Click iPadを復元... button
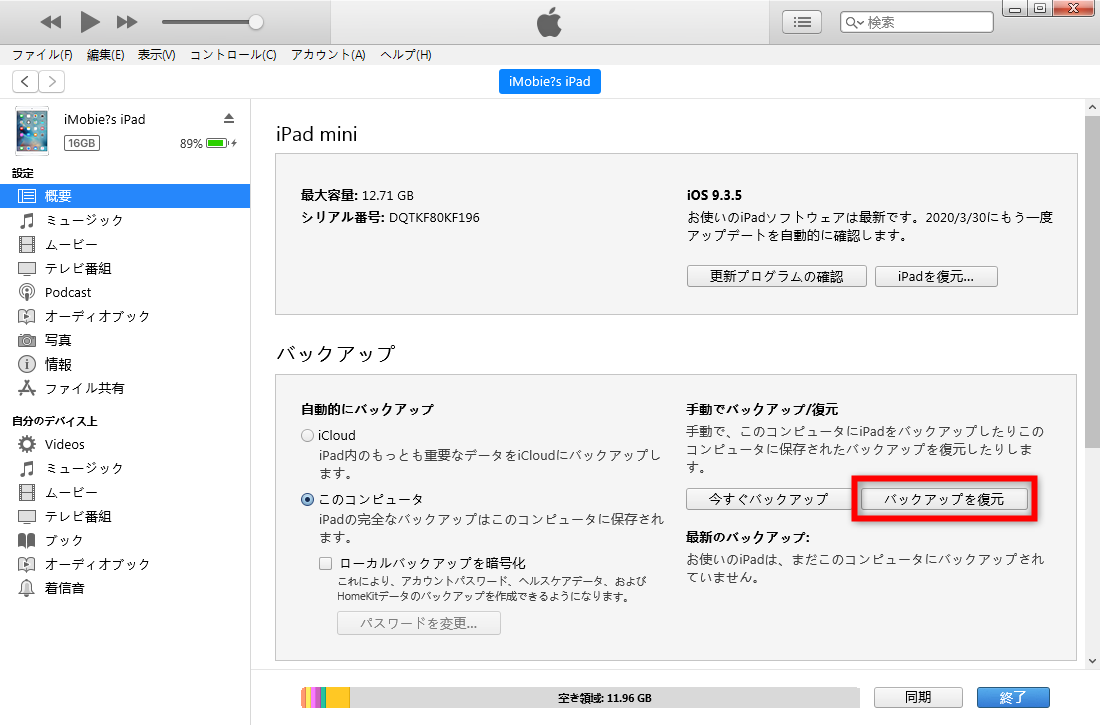 (936, 277)
